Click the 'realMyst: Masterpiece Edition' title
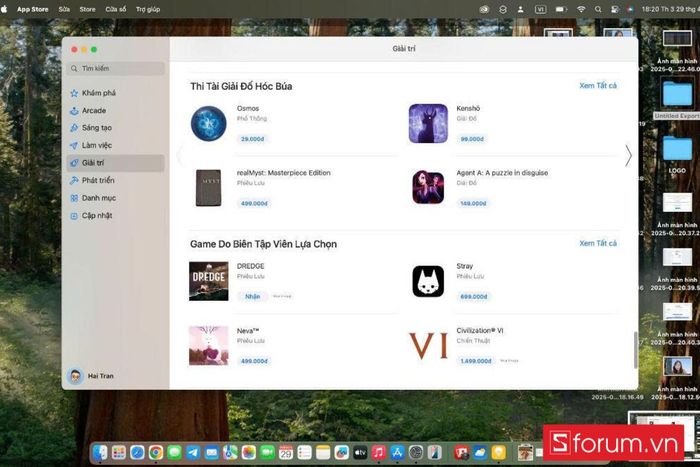700x467 pixels. 283,173
